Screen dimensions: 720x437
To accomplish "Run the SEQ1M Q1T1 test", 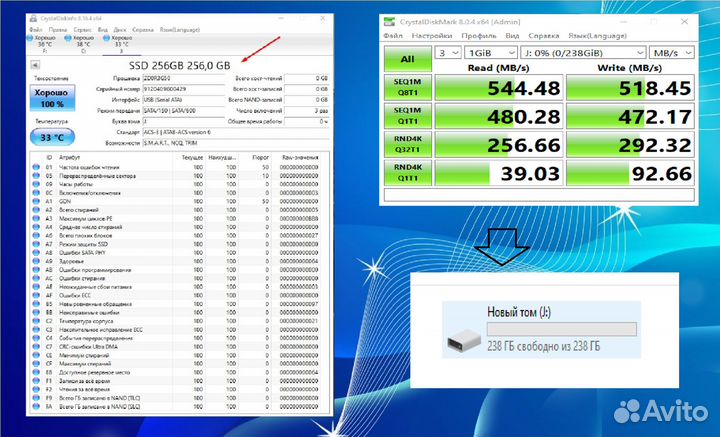I will (408, 116).
